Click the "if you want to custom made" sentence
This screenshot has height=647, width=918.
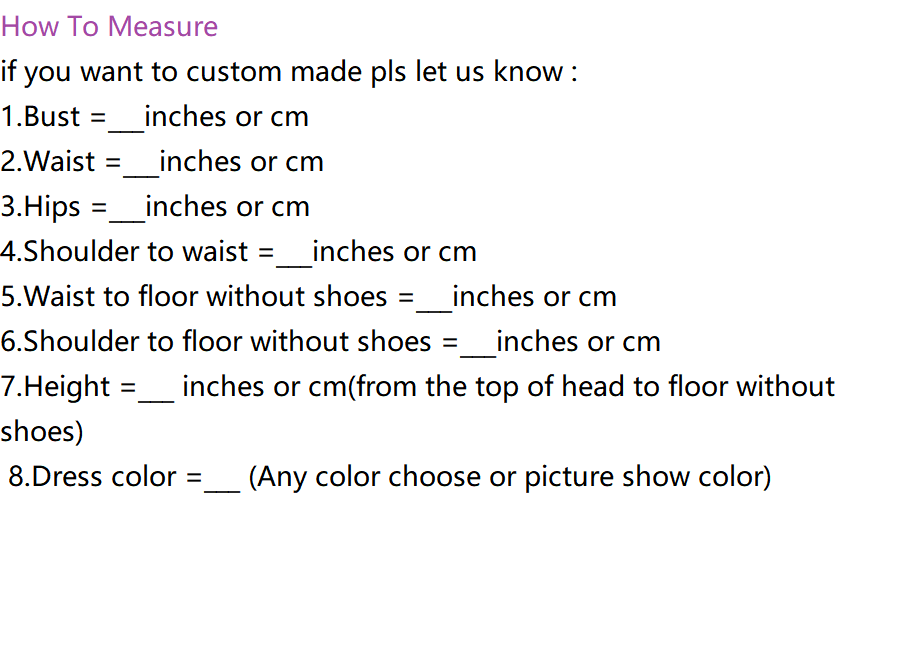coord(288,72)
